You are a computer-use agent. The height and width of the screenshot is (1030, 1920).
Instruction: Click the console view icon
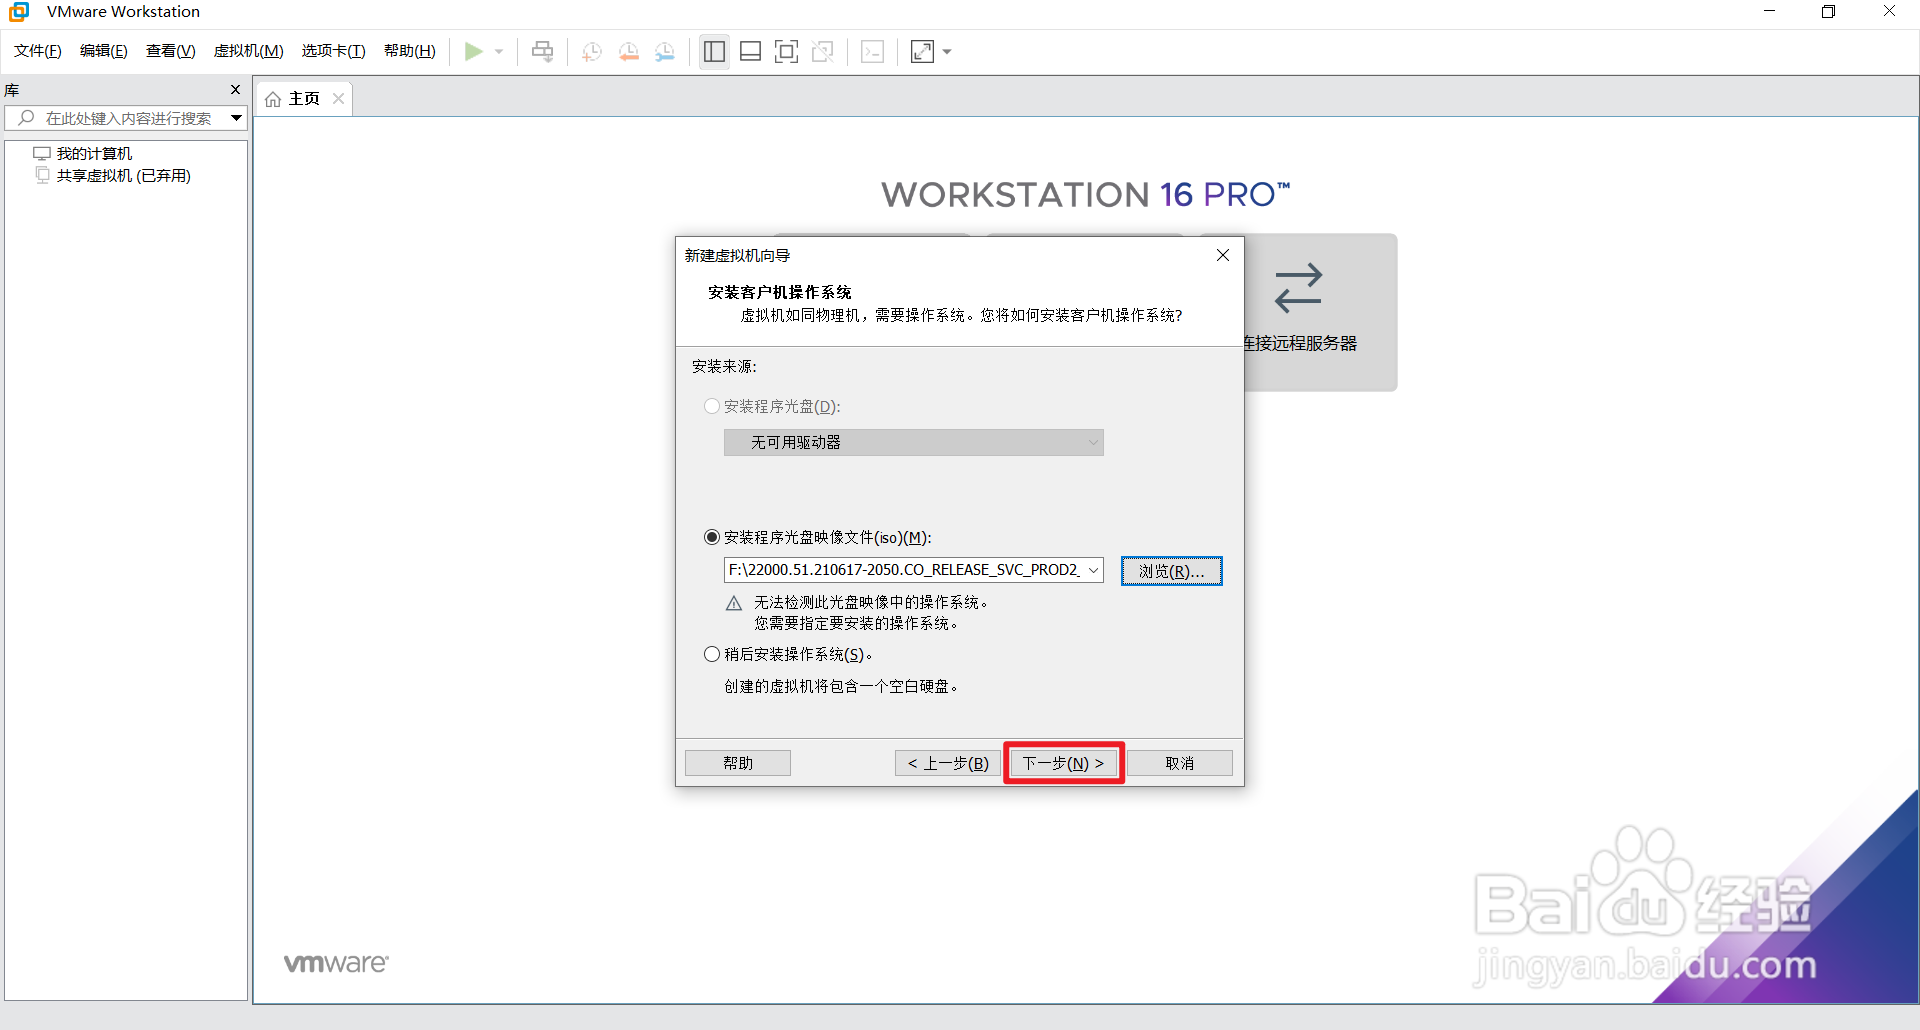coord(872,51)
